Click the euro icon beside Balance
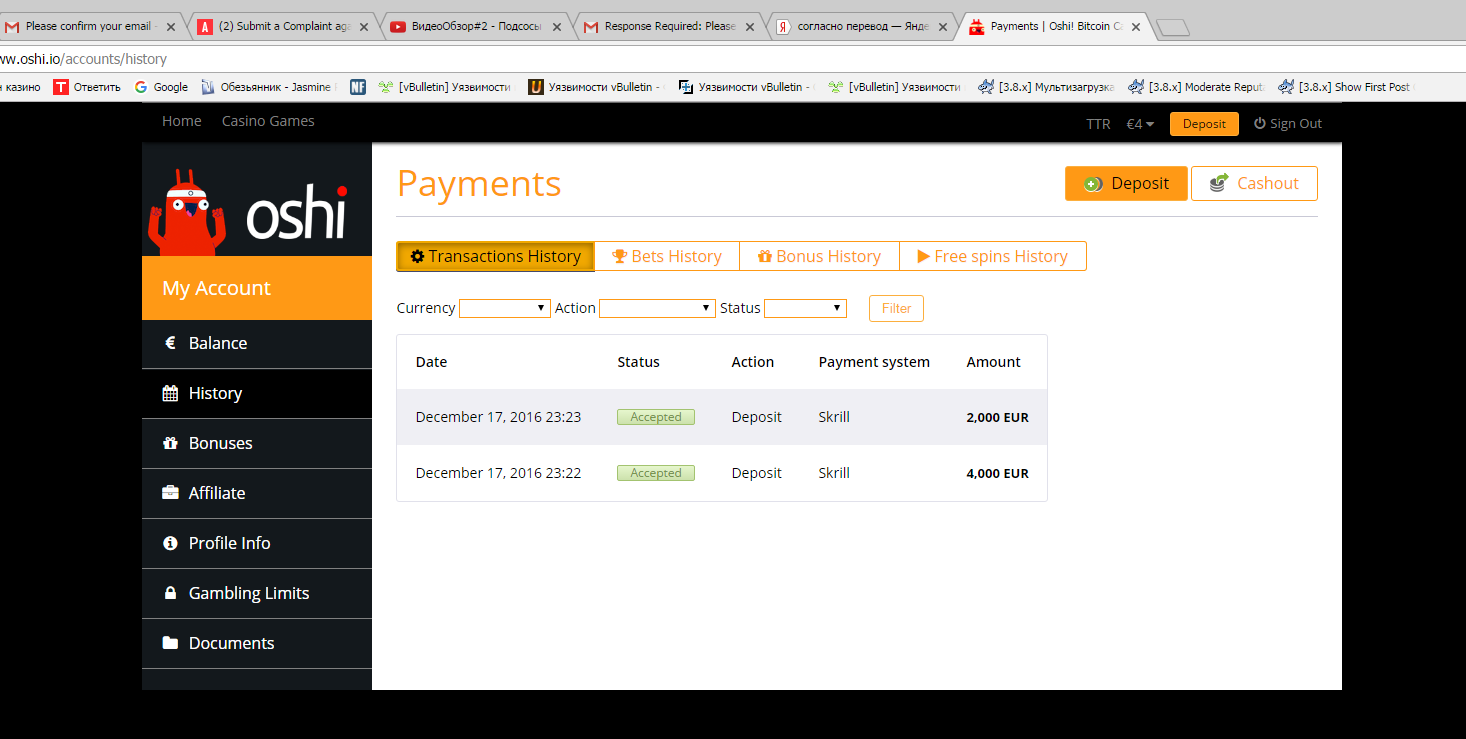 (170, 343)
